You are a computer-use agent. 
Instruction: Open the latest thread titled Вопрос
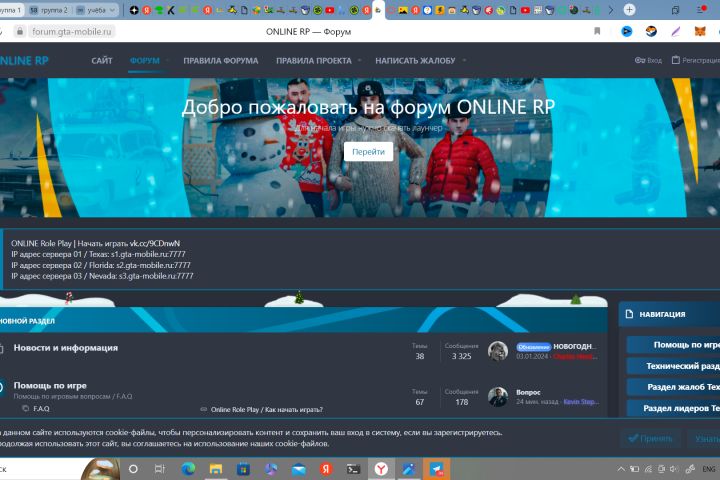coord(528,392)
